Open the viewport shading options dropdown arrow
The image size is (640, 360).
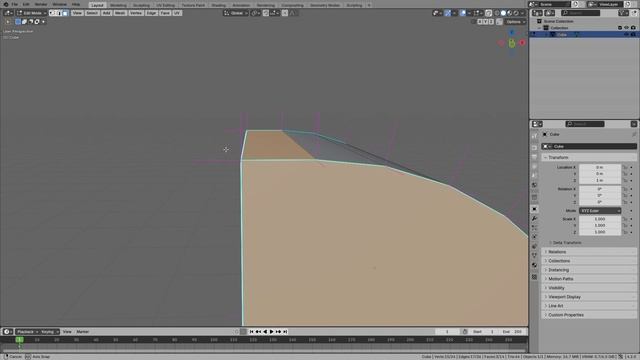[x=522, y=13]
